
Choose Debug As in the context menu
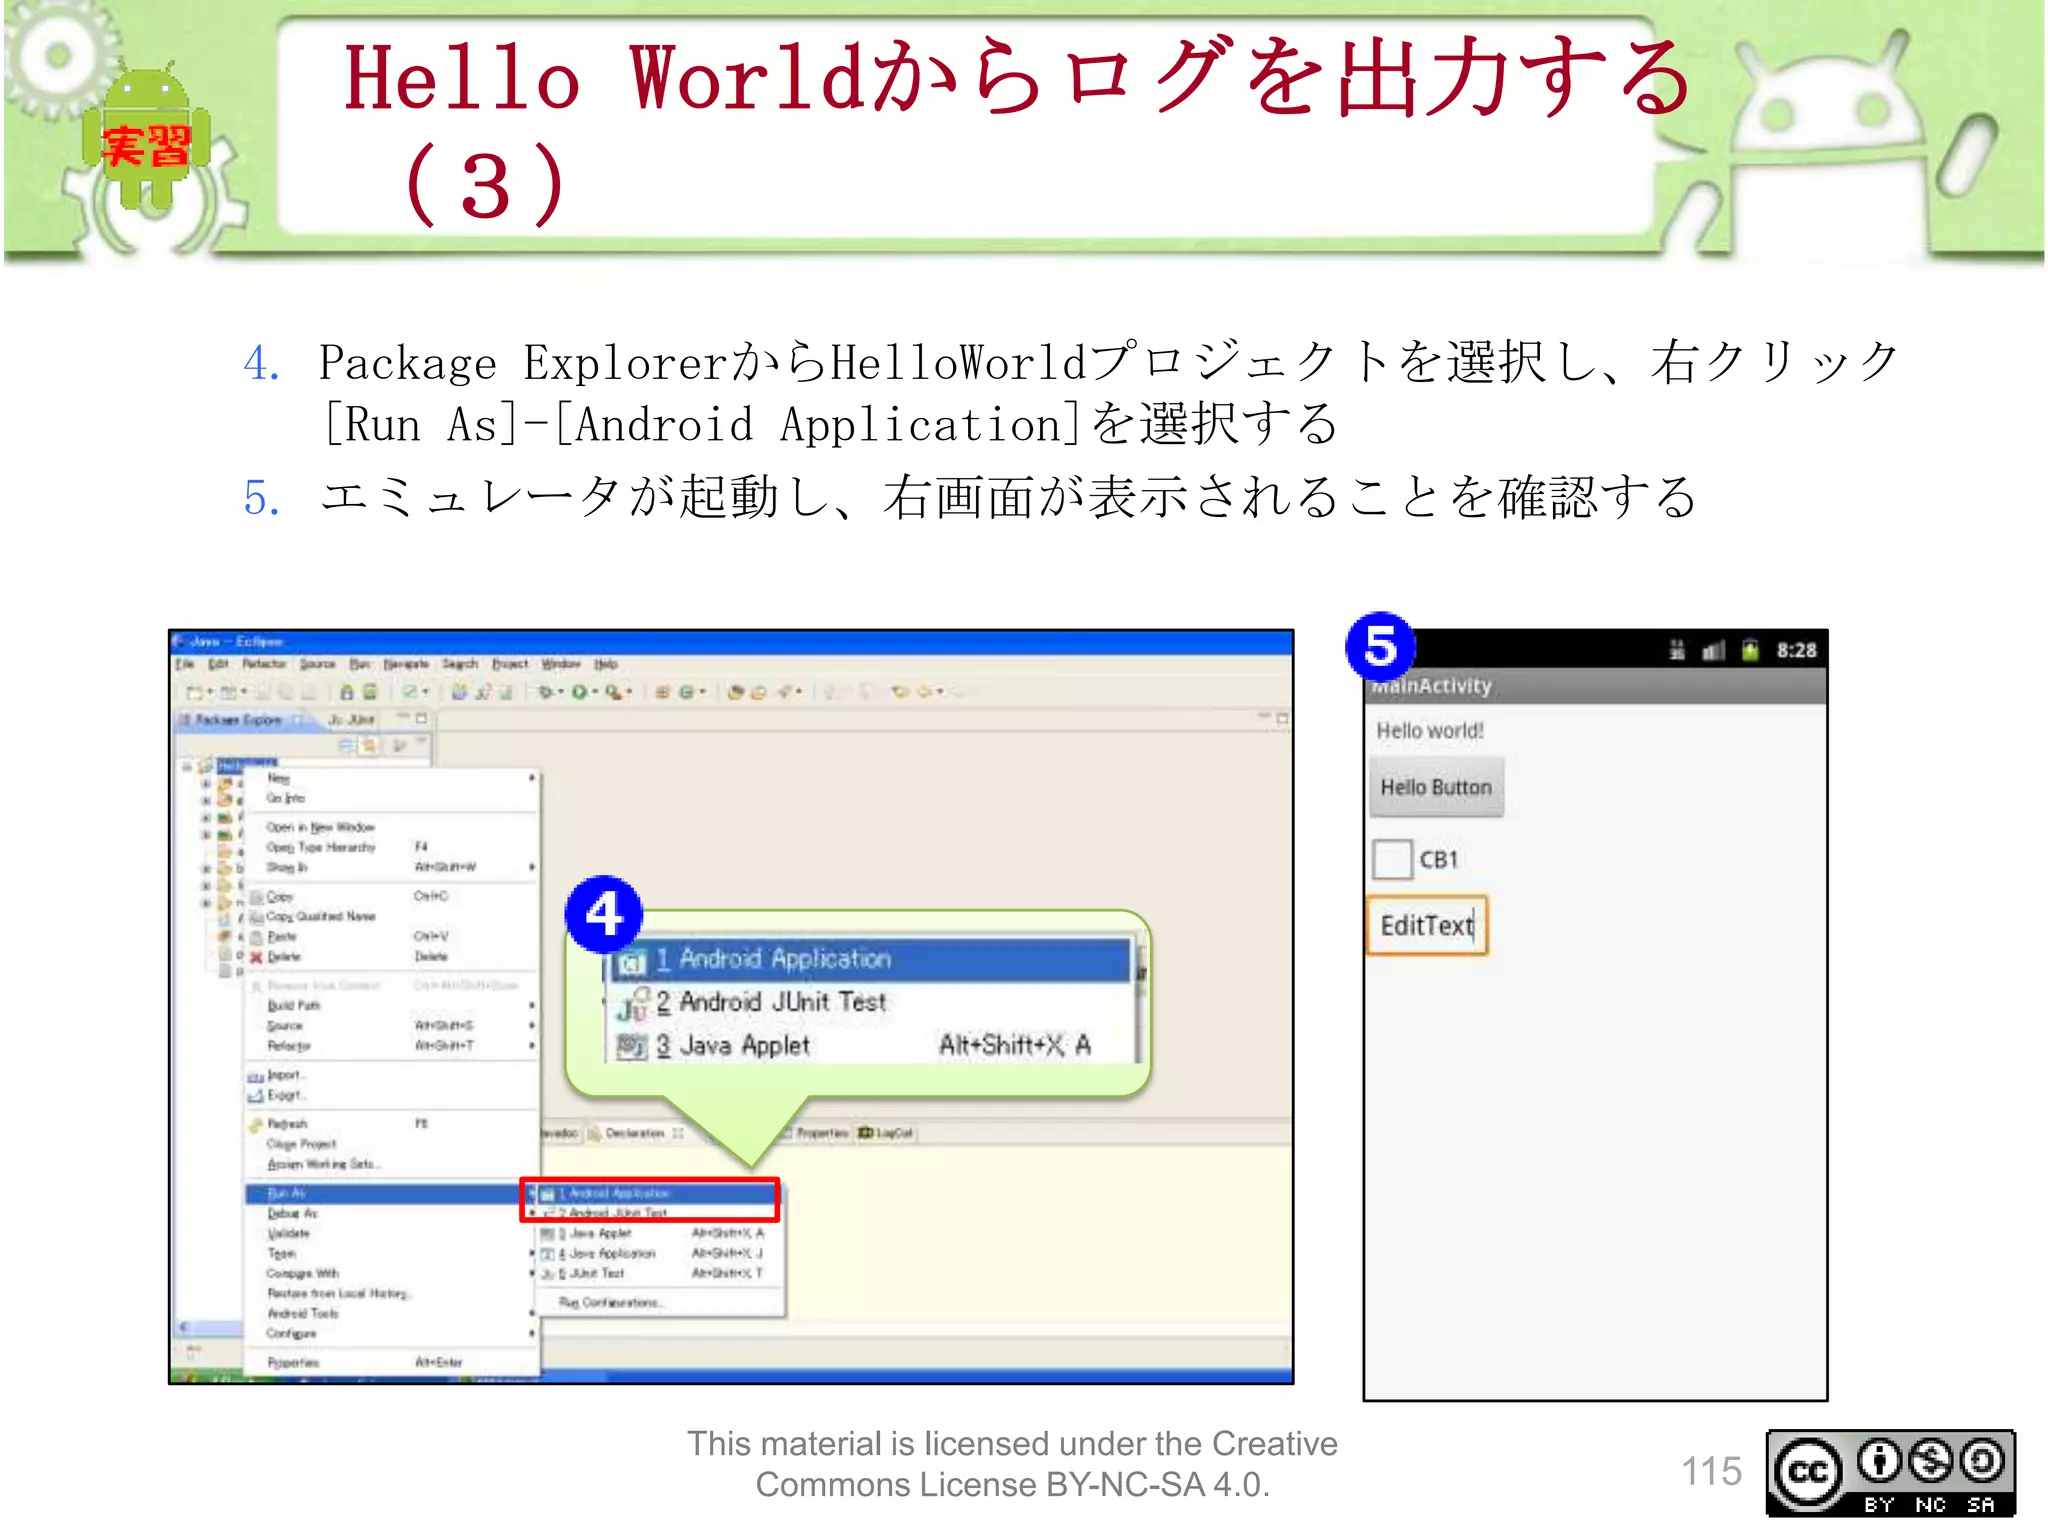point(392,1213)
